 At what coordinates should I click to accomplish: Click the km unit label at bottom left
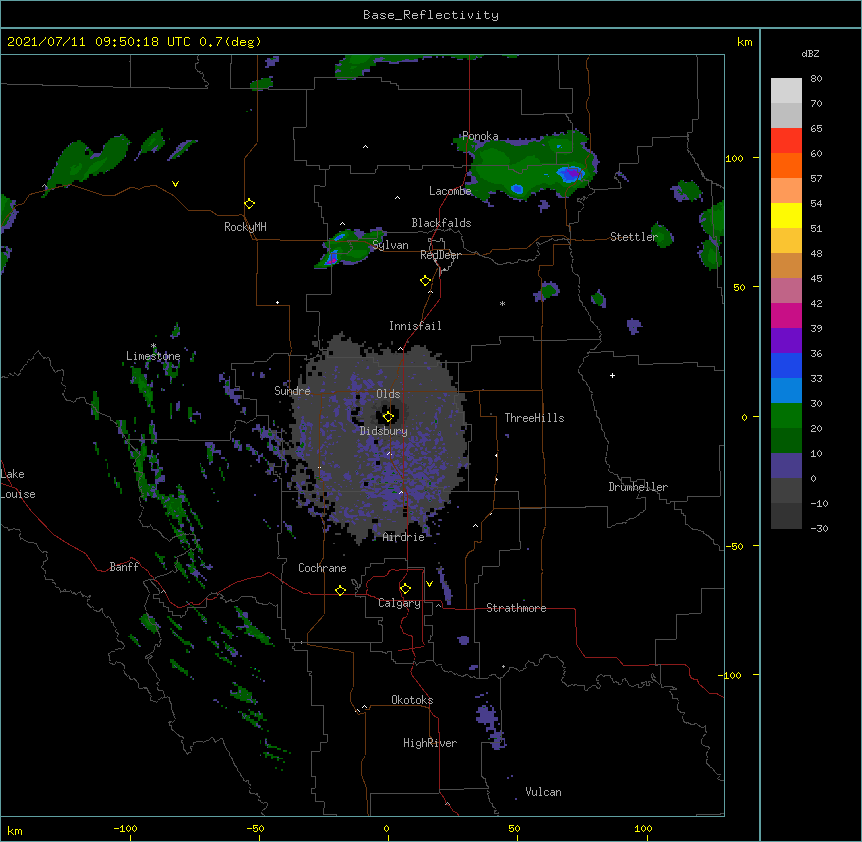(x=15, y=830)
